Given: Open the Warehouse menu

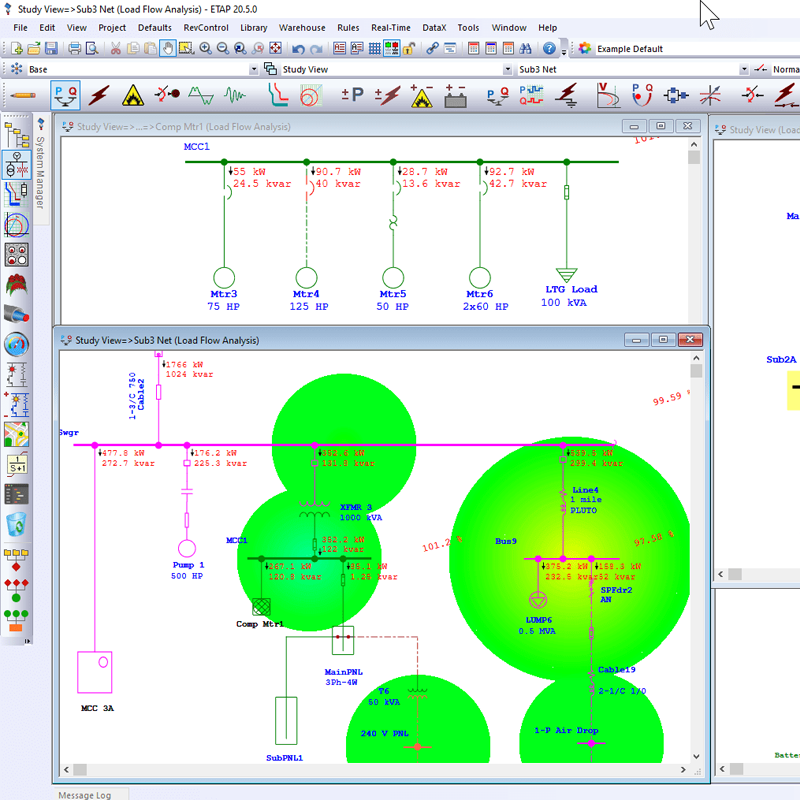Looking at the screenshot, I should tap(302, 28).
